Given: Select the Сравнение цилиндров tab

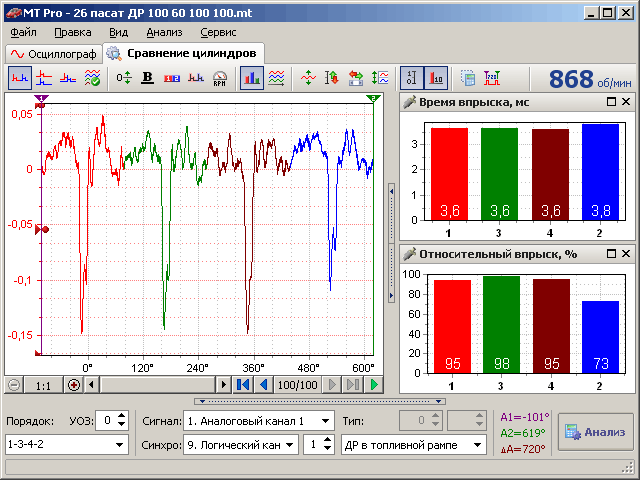Looking at the screenshot, I should tap(183, 53).
